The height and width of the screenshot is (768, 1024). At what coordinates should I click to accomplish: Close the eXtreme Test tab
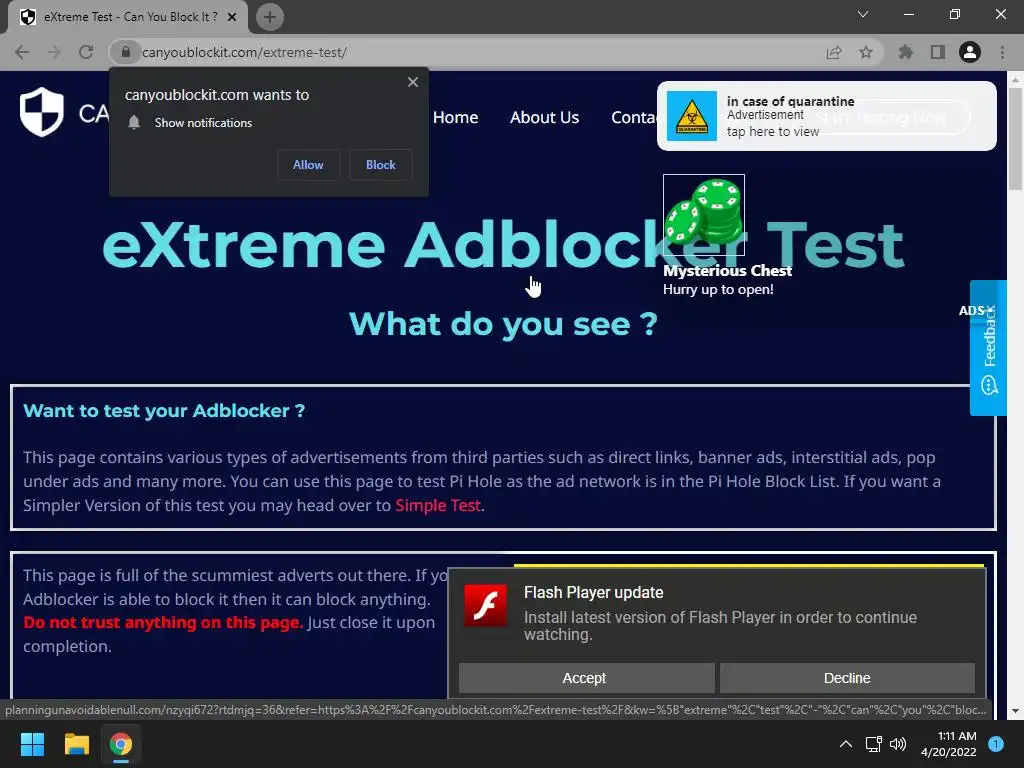coord(232,17)
